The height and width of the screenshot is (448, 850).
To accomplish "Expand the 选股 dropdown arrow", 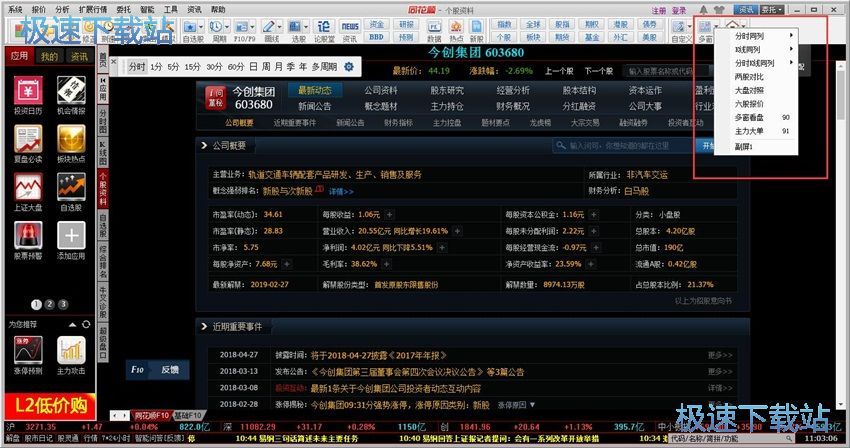I will (305, 27).
